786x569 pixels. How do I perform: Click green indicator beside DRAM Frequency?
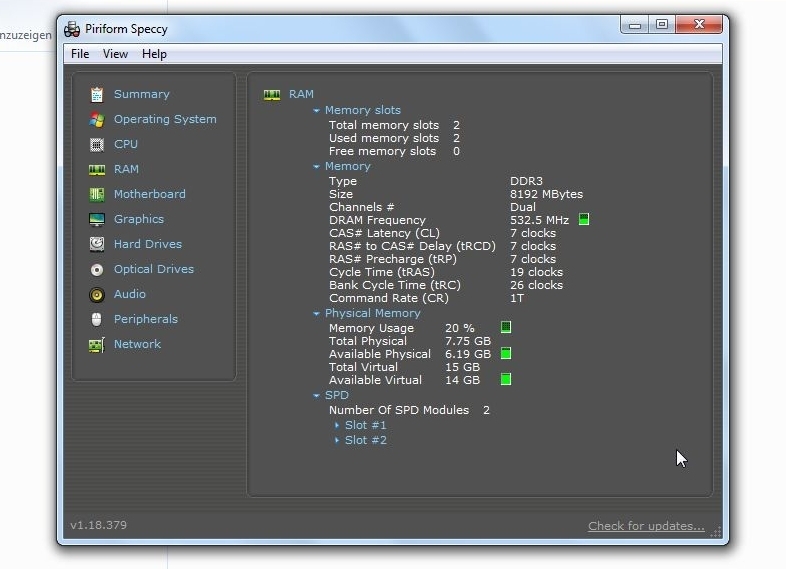pos(584,220)
